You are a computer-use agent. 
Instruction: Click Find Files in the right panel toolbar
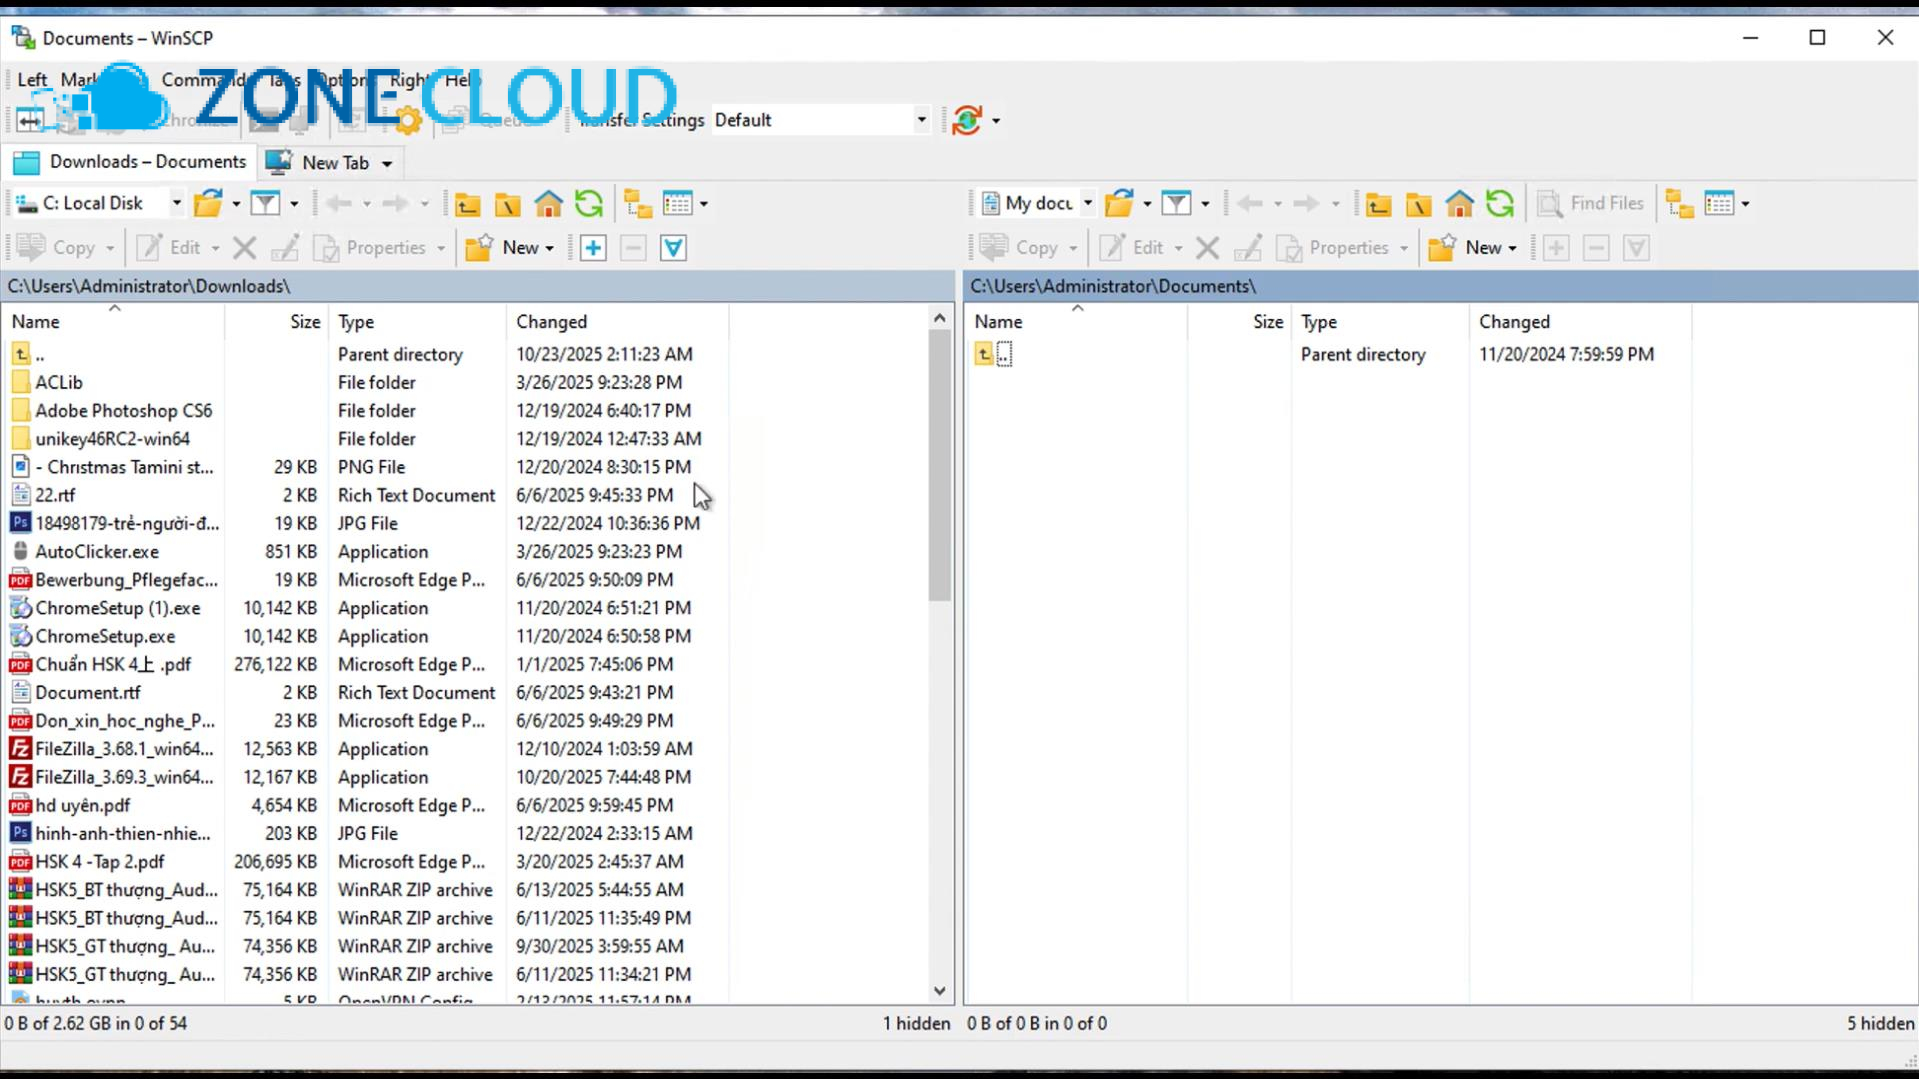pos(1590,203)
